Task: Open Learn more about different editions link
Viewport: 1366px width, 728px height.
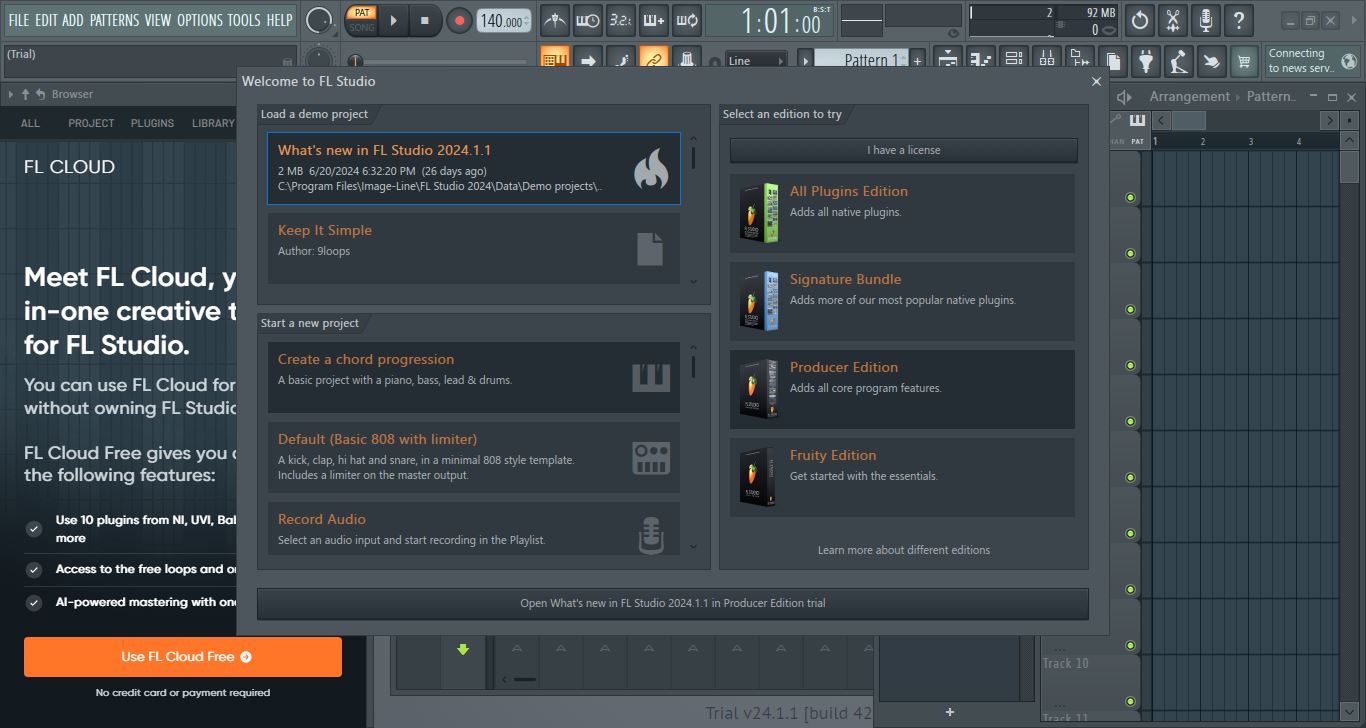Action: coord(904,550)
